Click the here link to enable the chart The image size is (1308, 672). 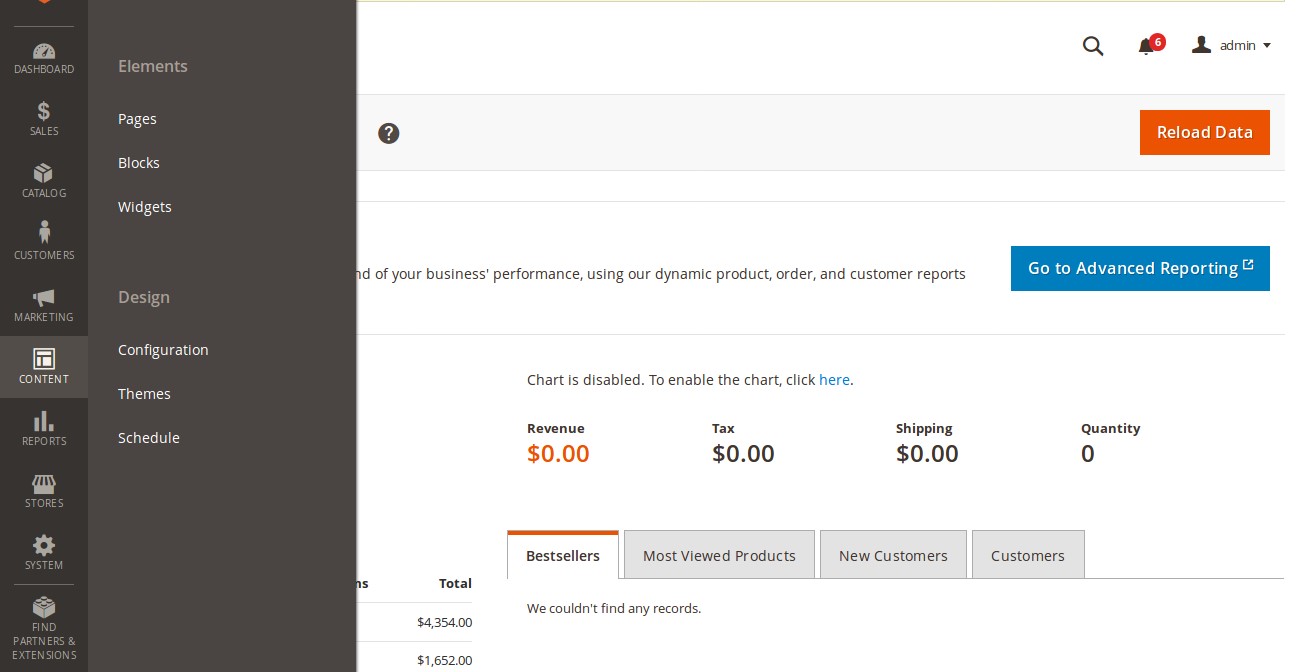[834, 380]
